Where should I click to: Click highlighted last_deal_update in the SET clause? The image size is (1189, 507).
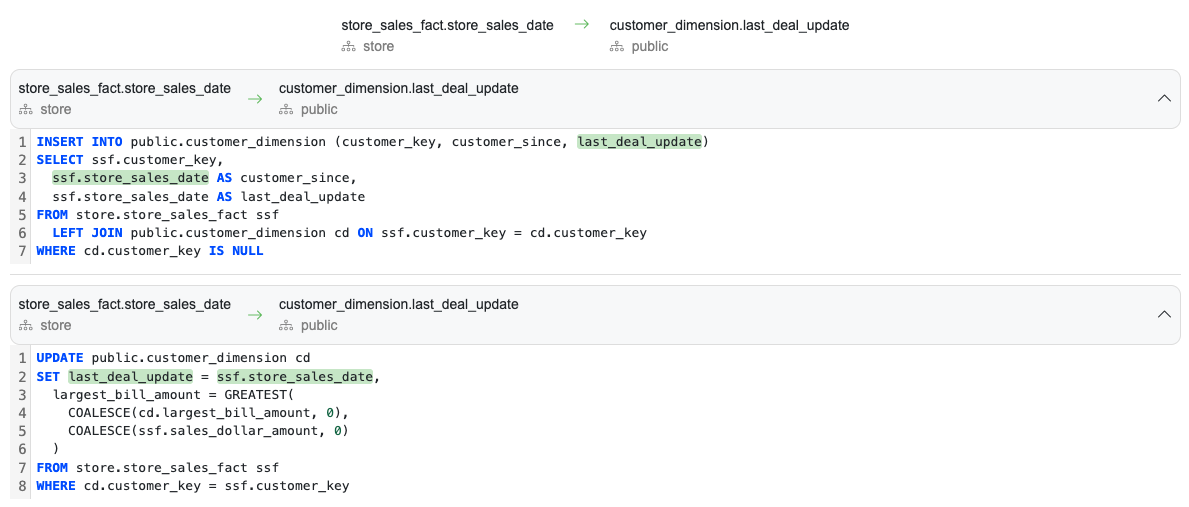[130, 376]
